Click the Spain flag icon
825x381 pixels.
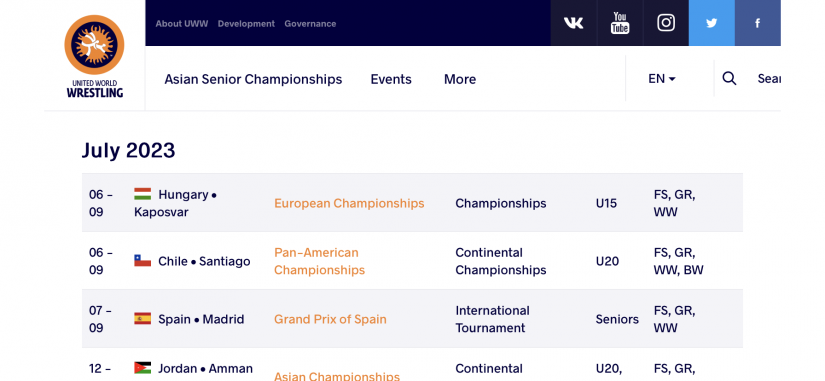[x=143, y=319]
